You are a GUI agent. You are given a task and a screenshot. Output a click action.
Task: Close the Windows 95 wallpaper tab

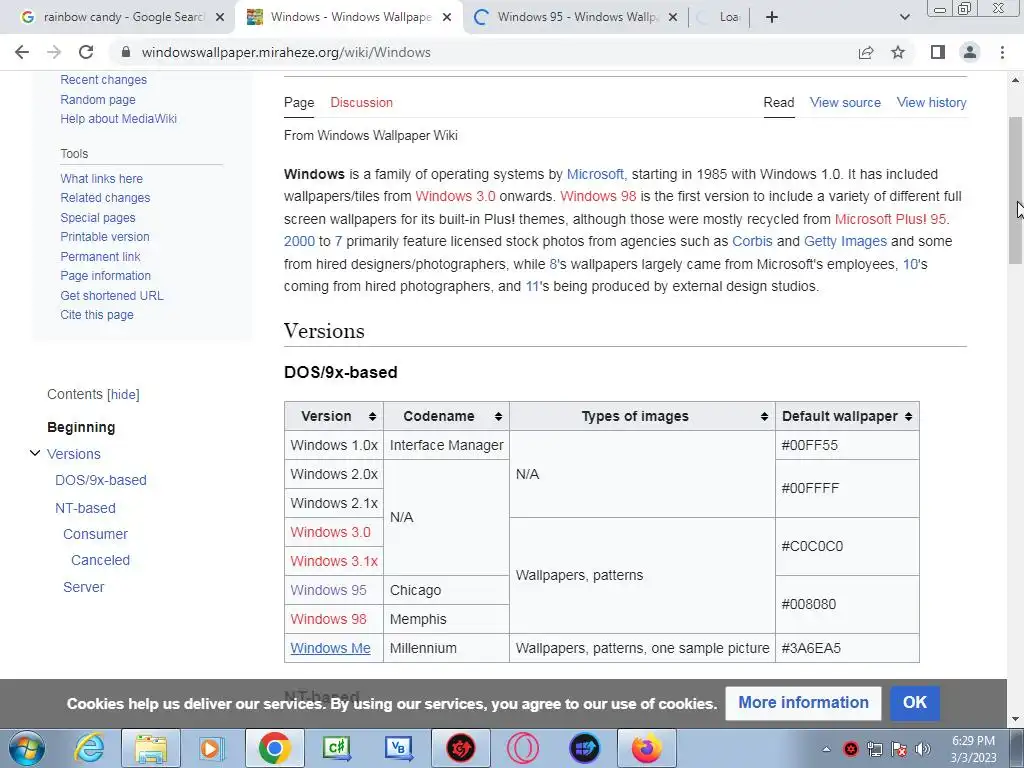(673, 17)
